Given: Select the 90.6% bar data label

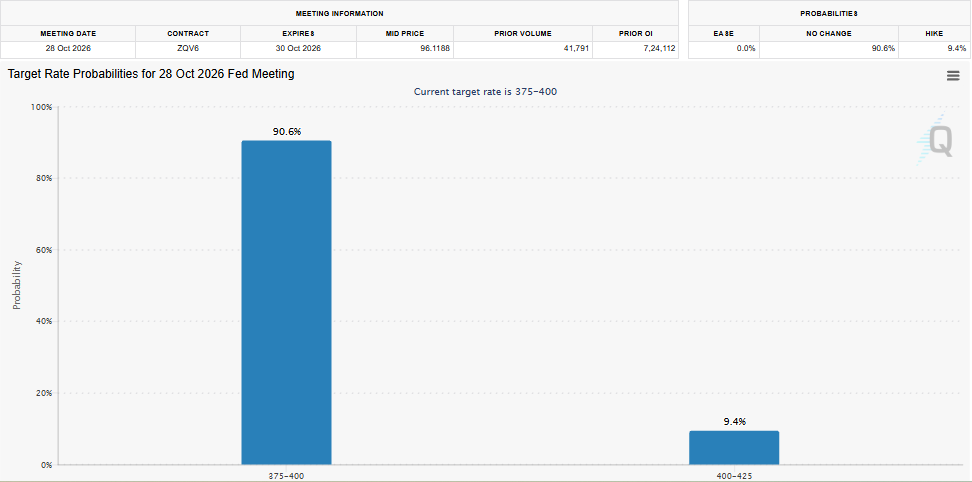Looking at the screenshot, I should pyautogui.click(x=286, y=131).
